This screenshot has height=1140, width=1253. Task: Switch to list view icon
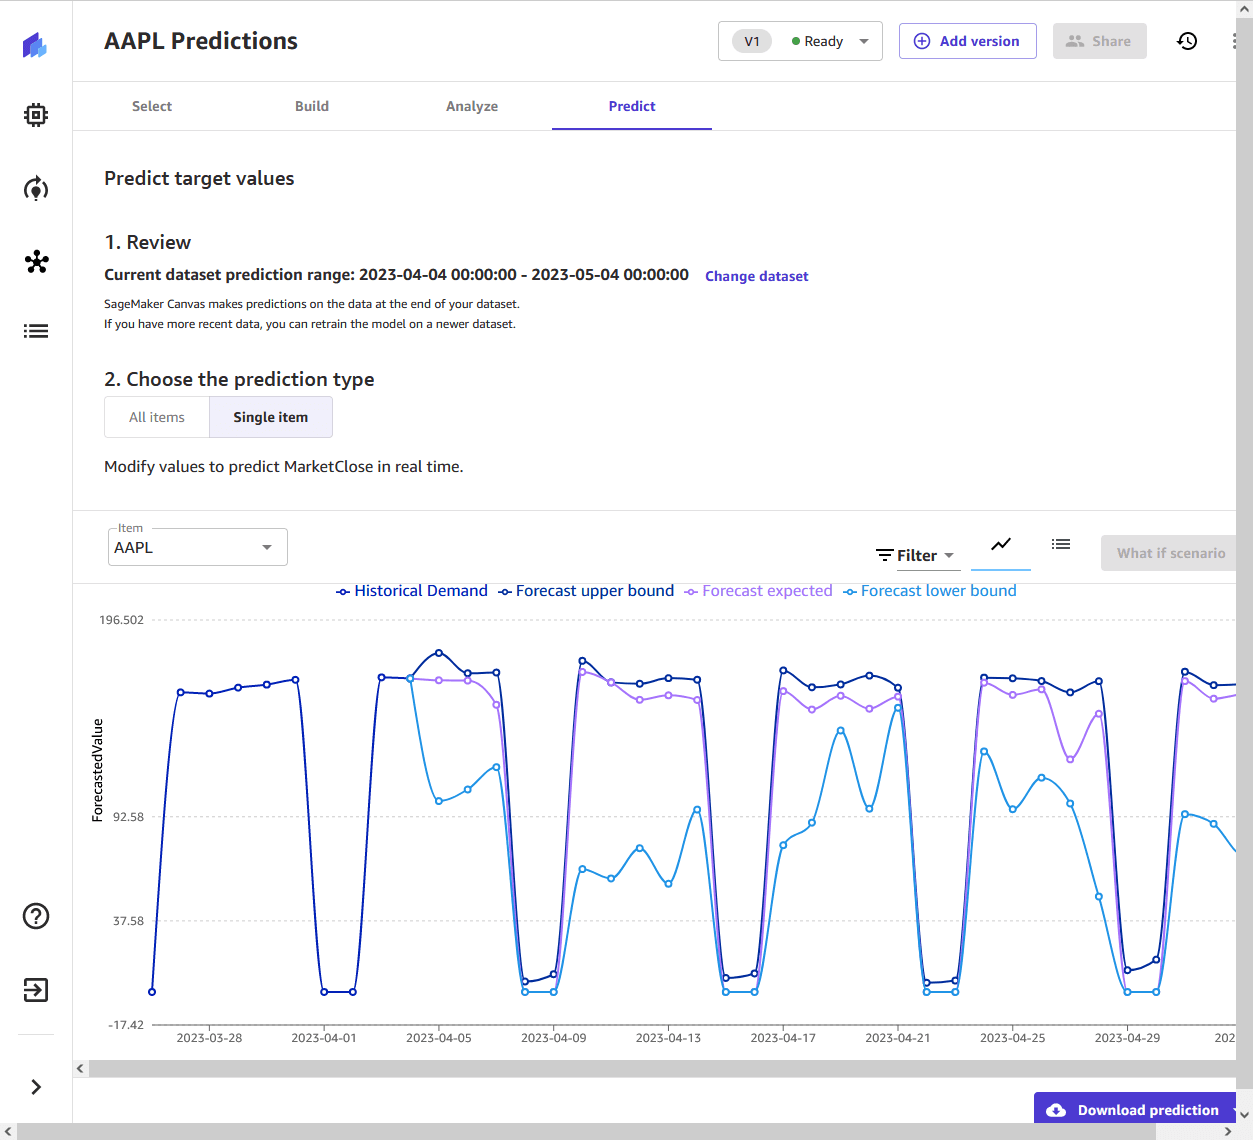coord(1061,544)
